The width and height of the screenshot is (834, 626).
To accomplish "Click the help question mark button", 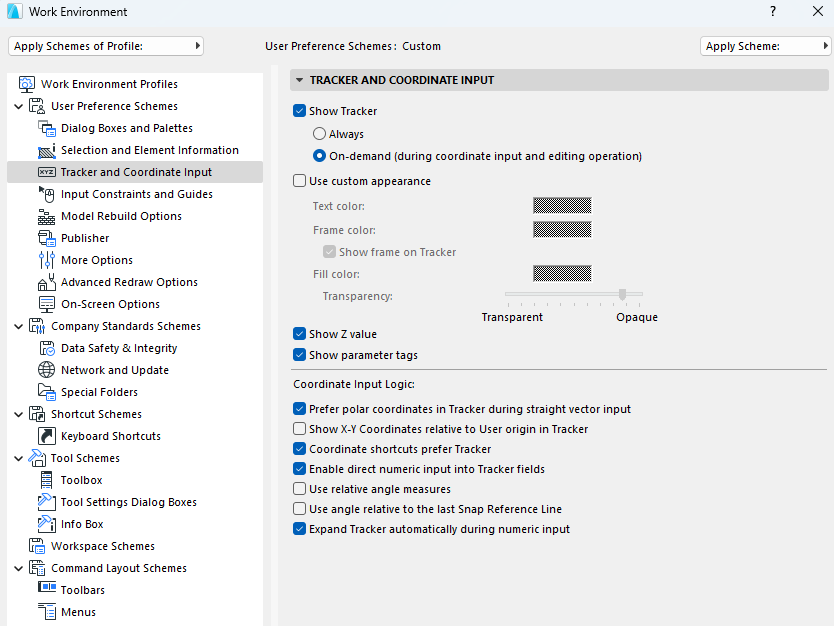I will click(773, 12).
